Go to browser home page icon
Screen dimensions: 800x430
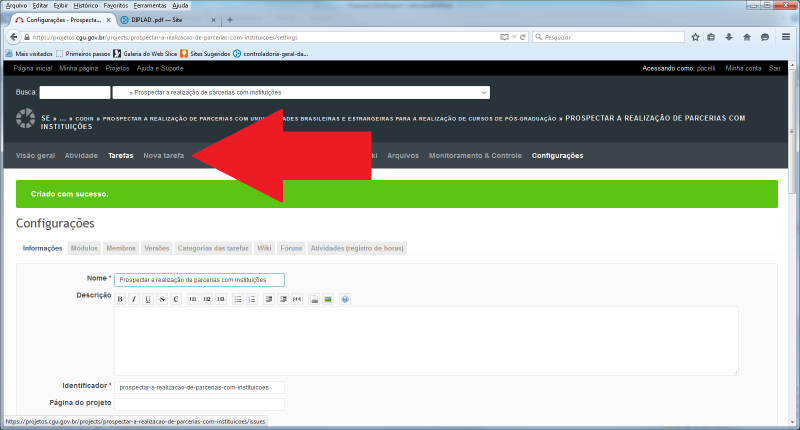pos(746,37)
